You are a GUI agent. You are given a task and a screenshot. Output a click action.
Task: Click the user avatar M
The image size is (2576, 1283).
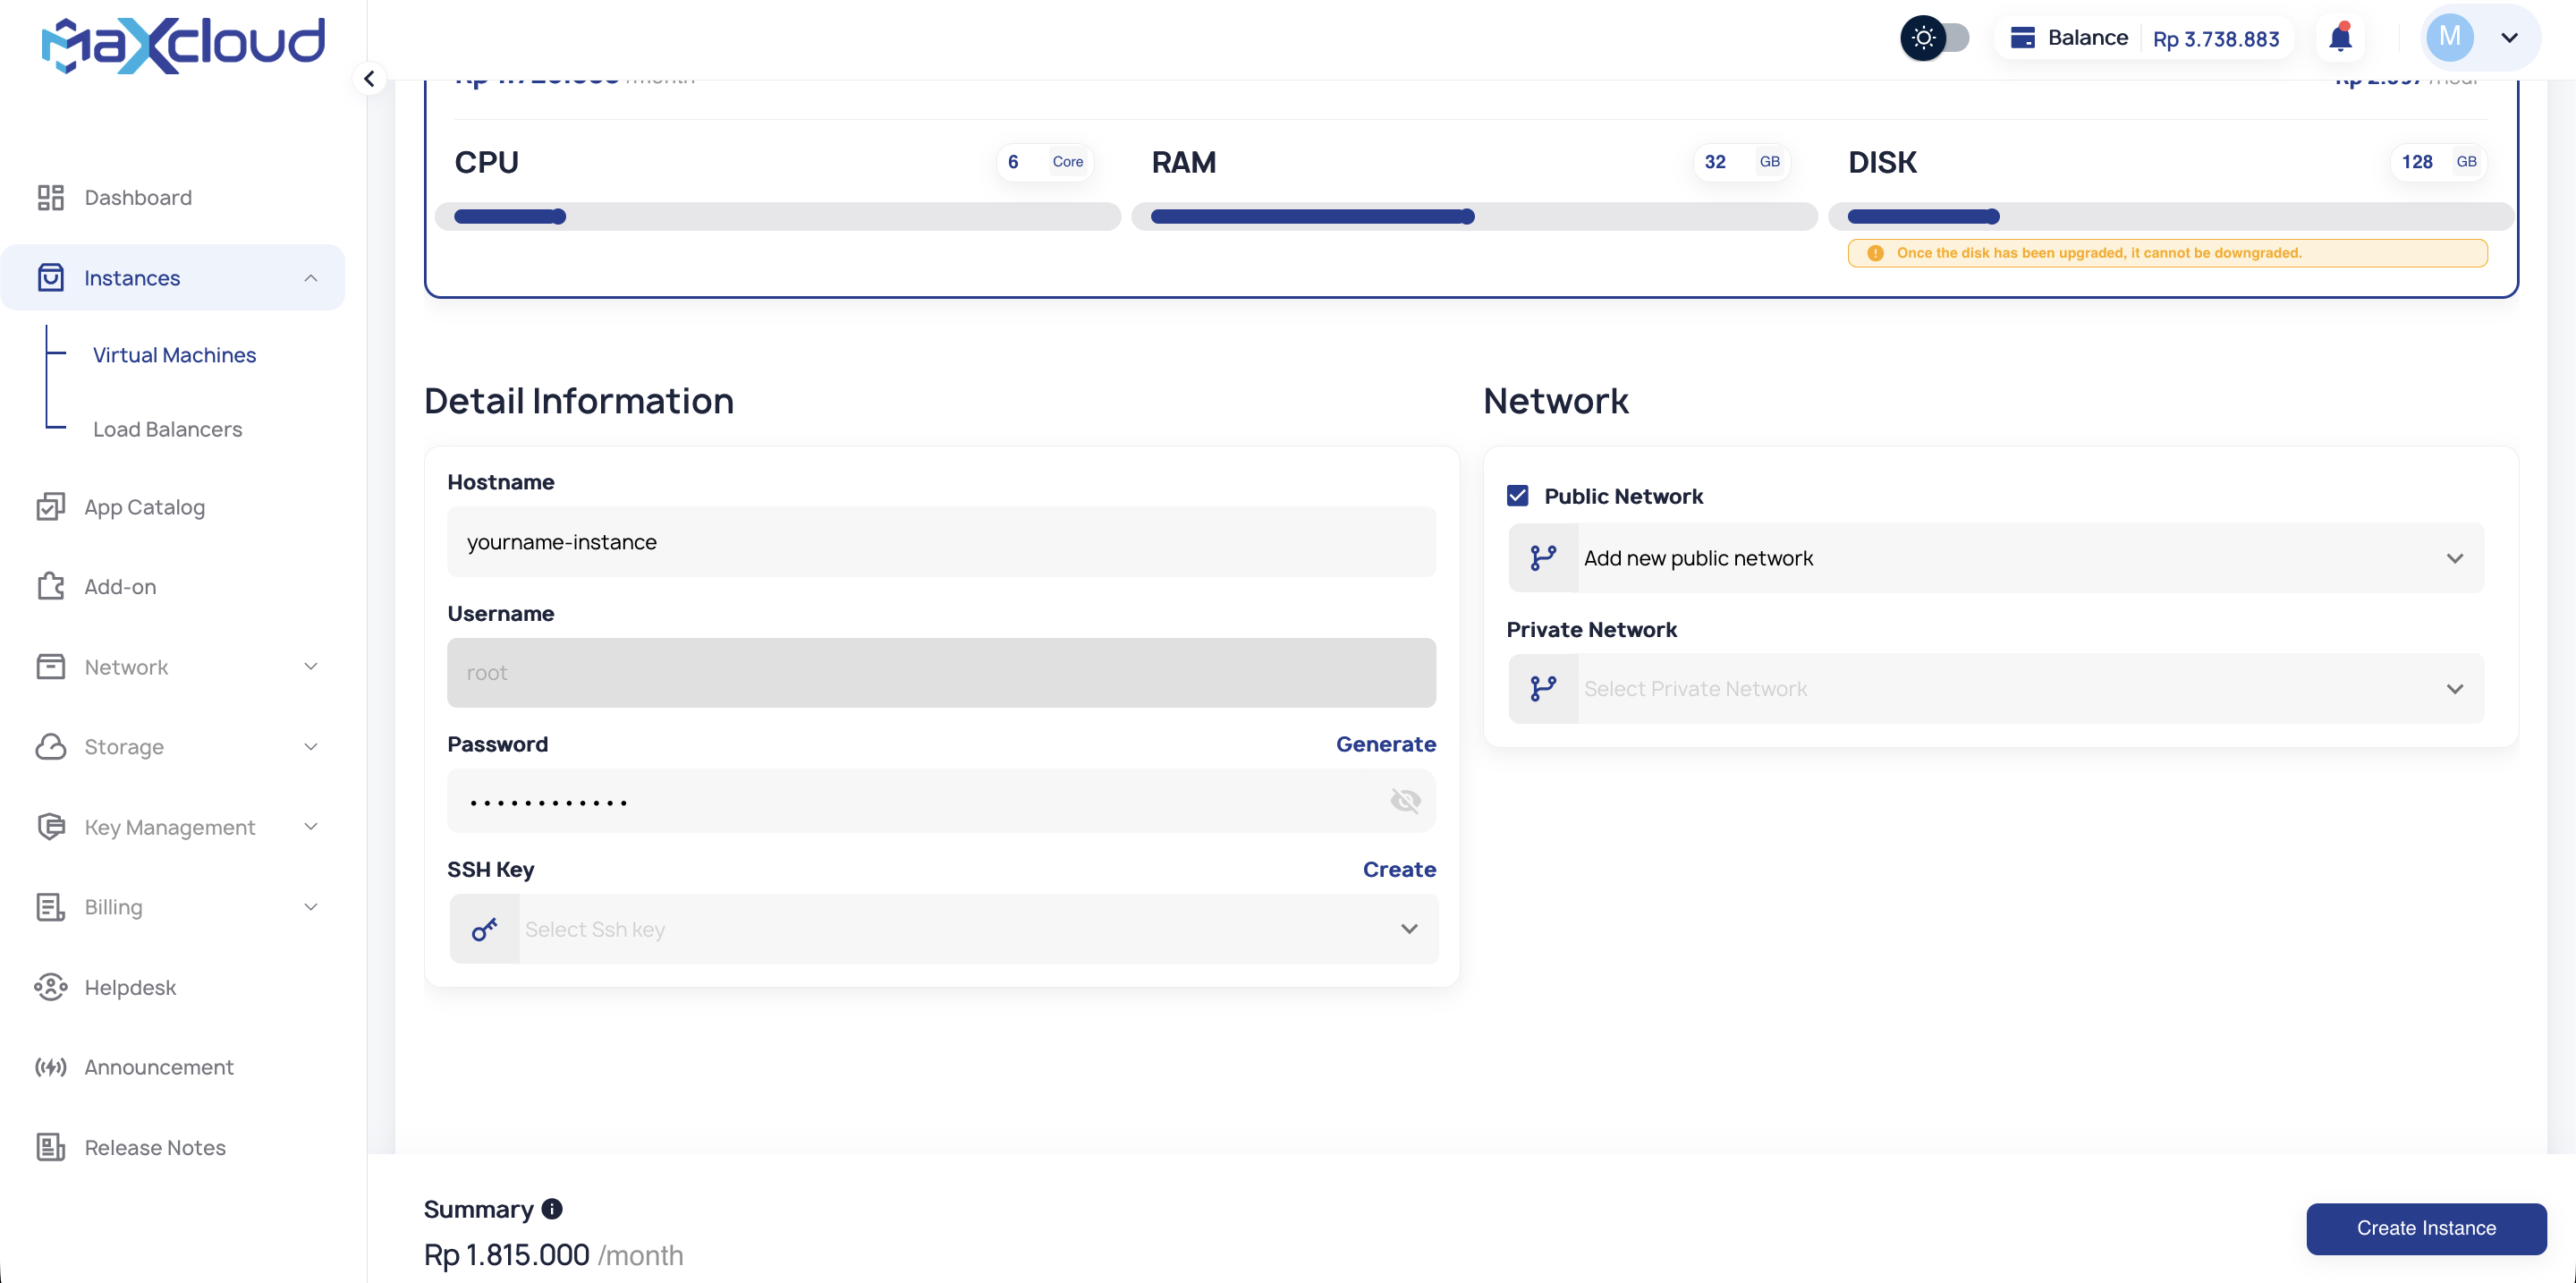coord(2450,37)
